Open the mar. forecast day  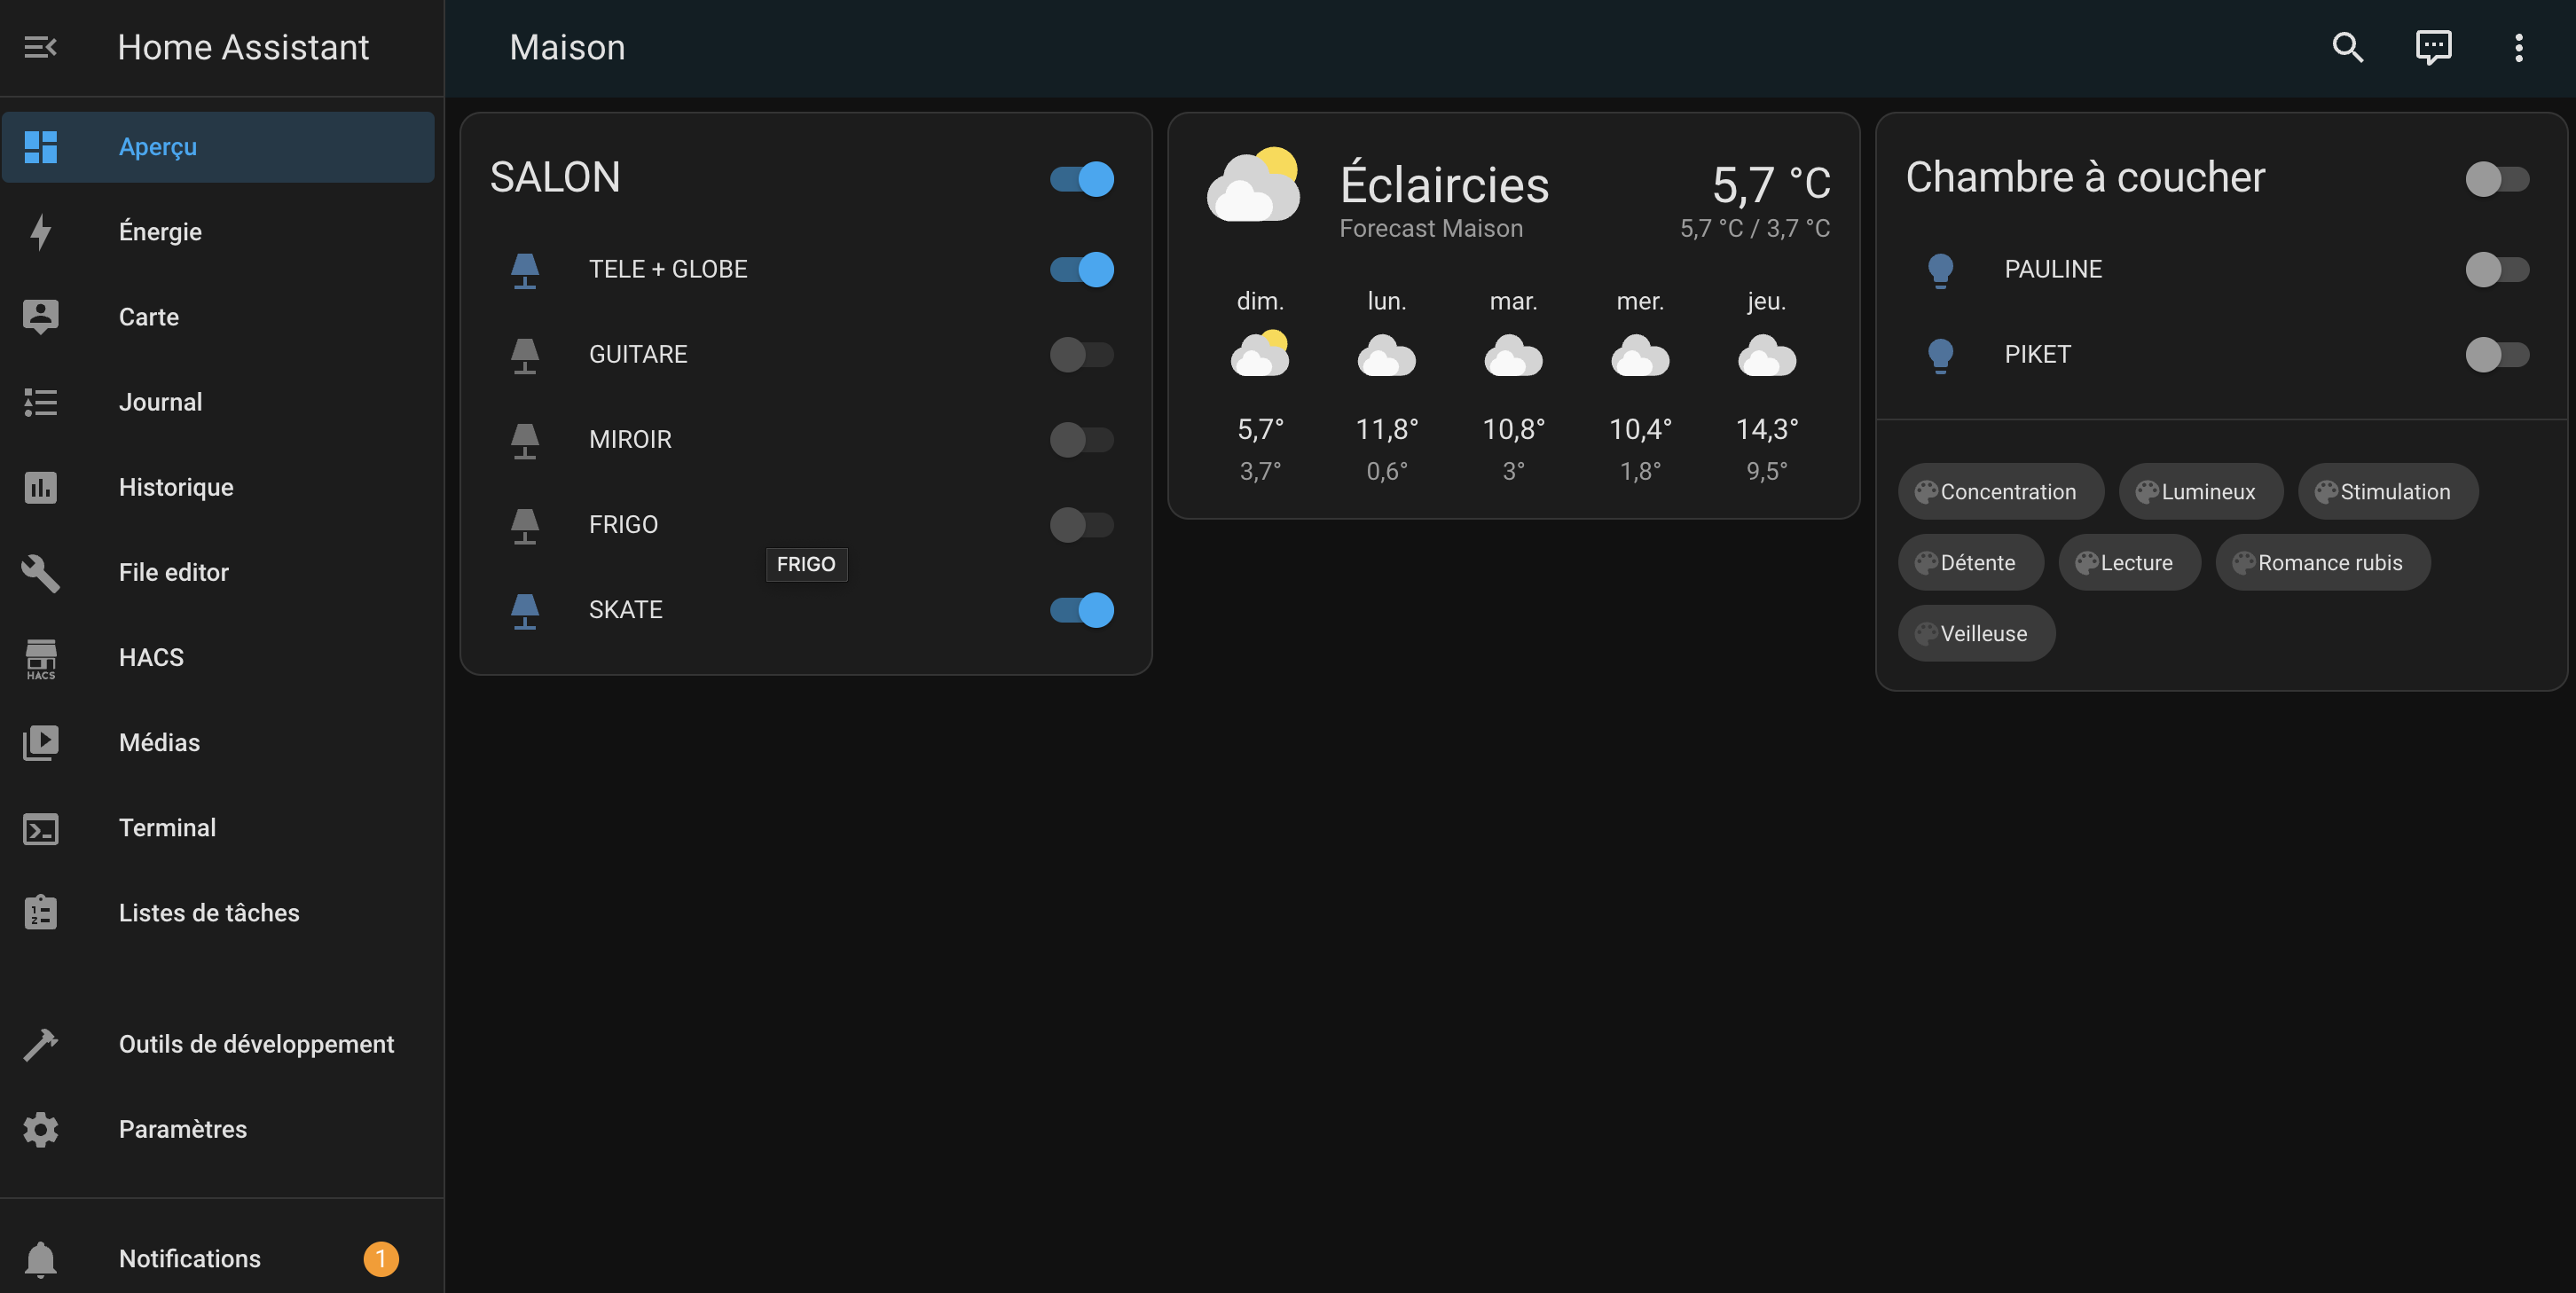click(1514, 386)
